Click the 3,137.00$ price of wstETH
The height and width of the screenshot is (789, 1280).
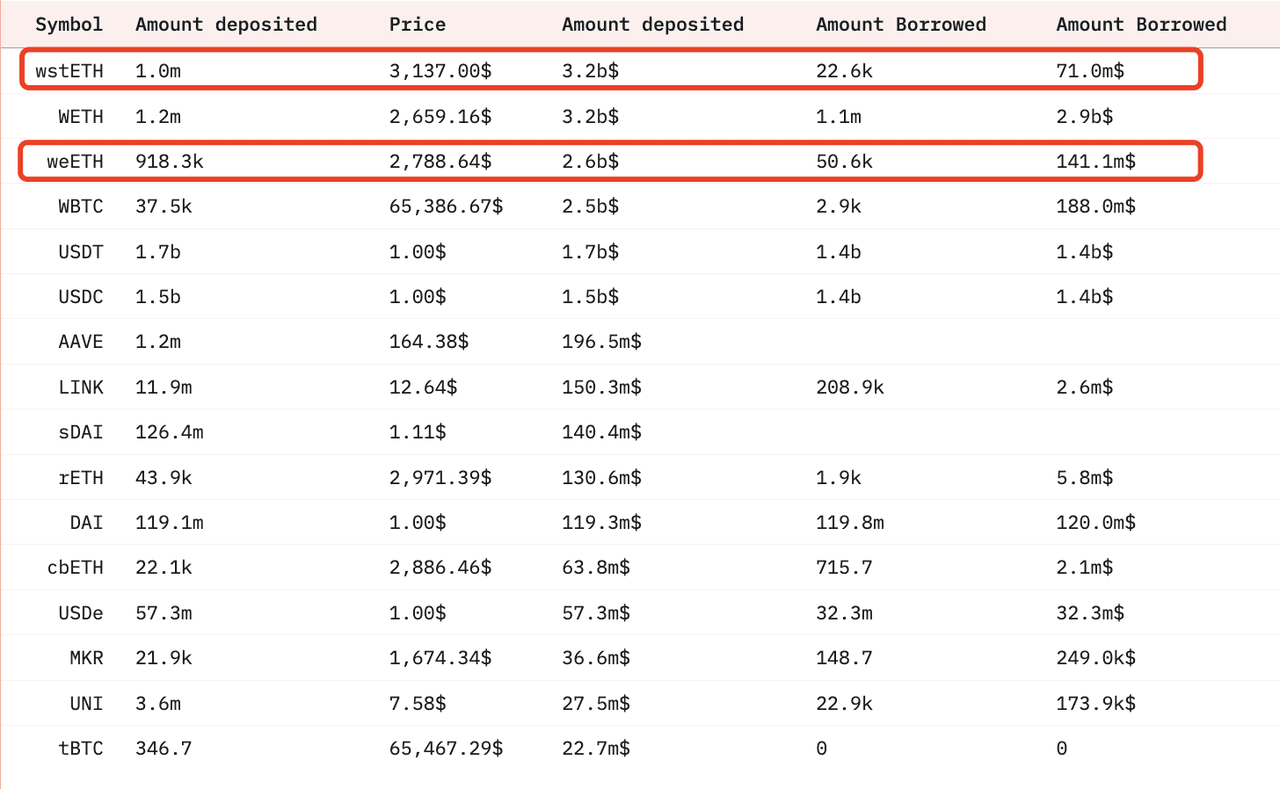[x=440, y=71]
